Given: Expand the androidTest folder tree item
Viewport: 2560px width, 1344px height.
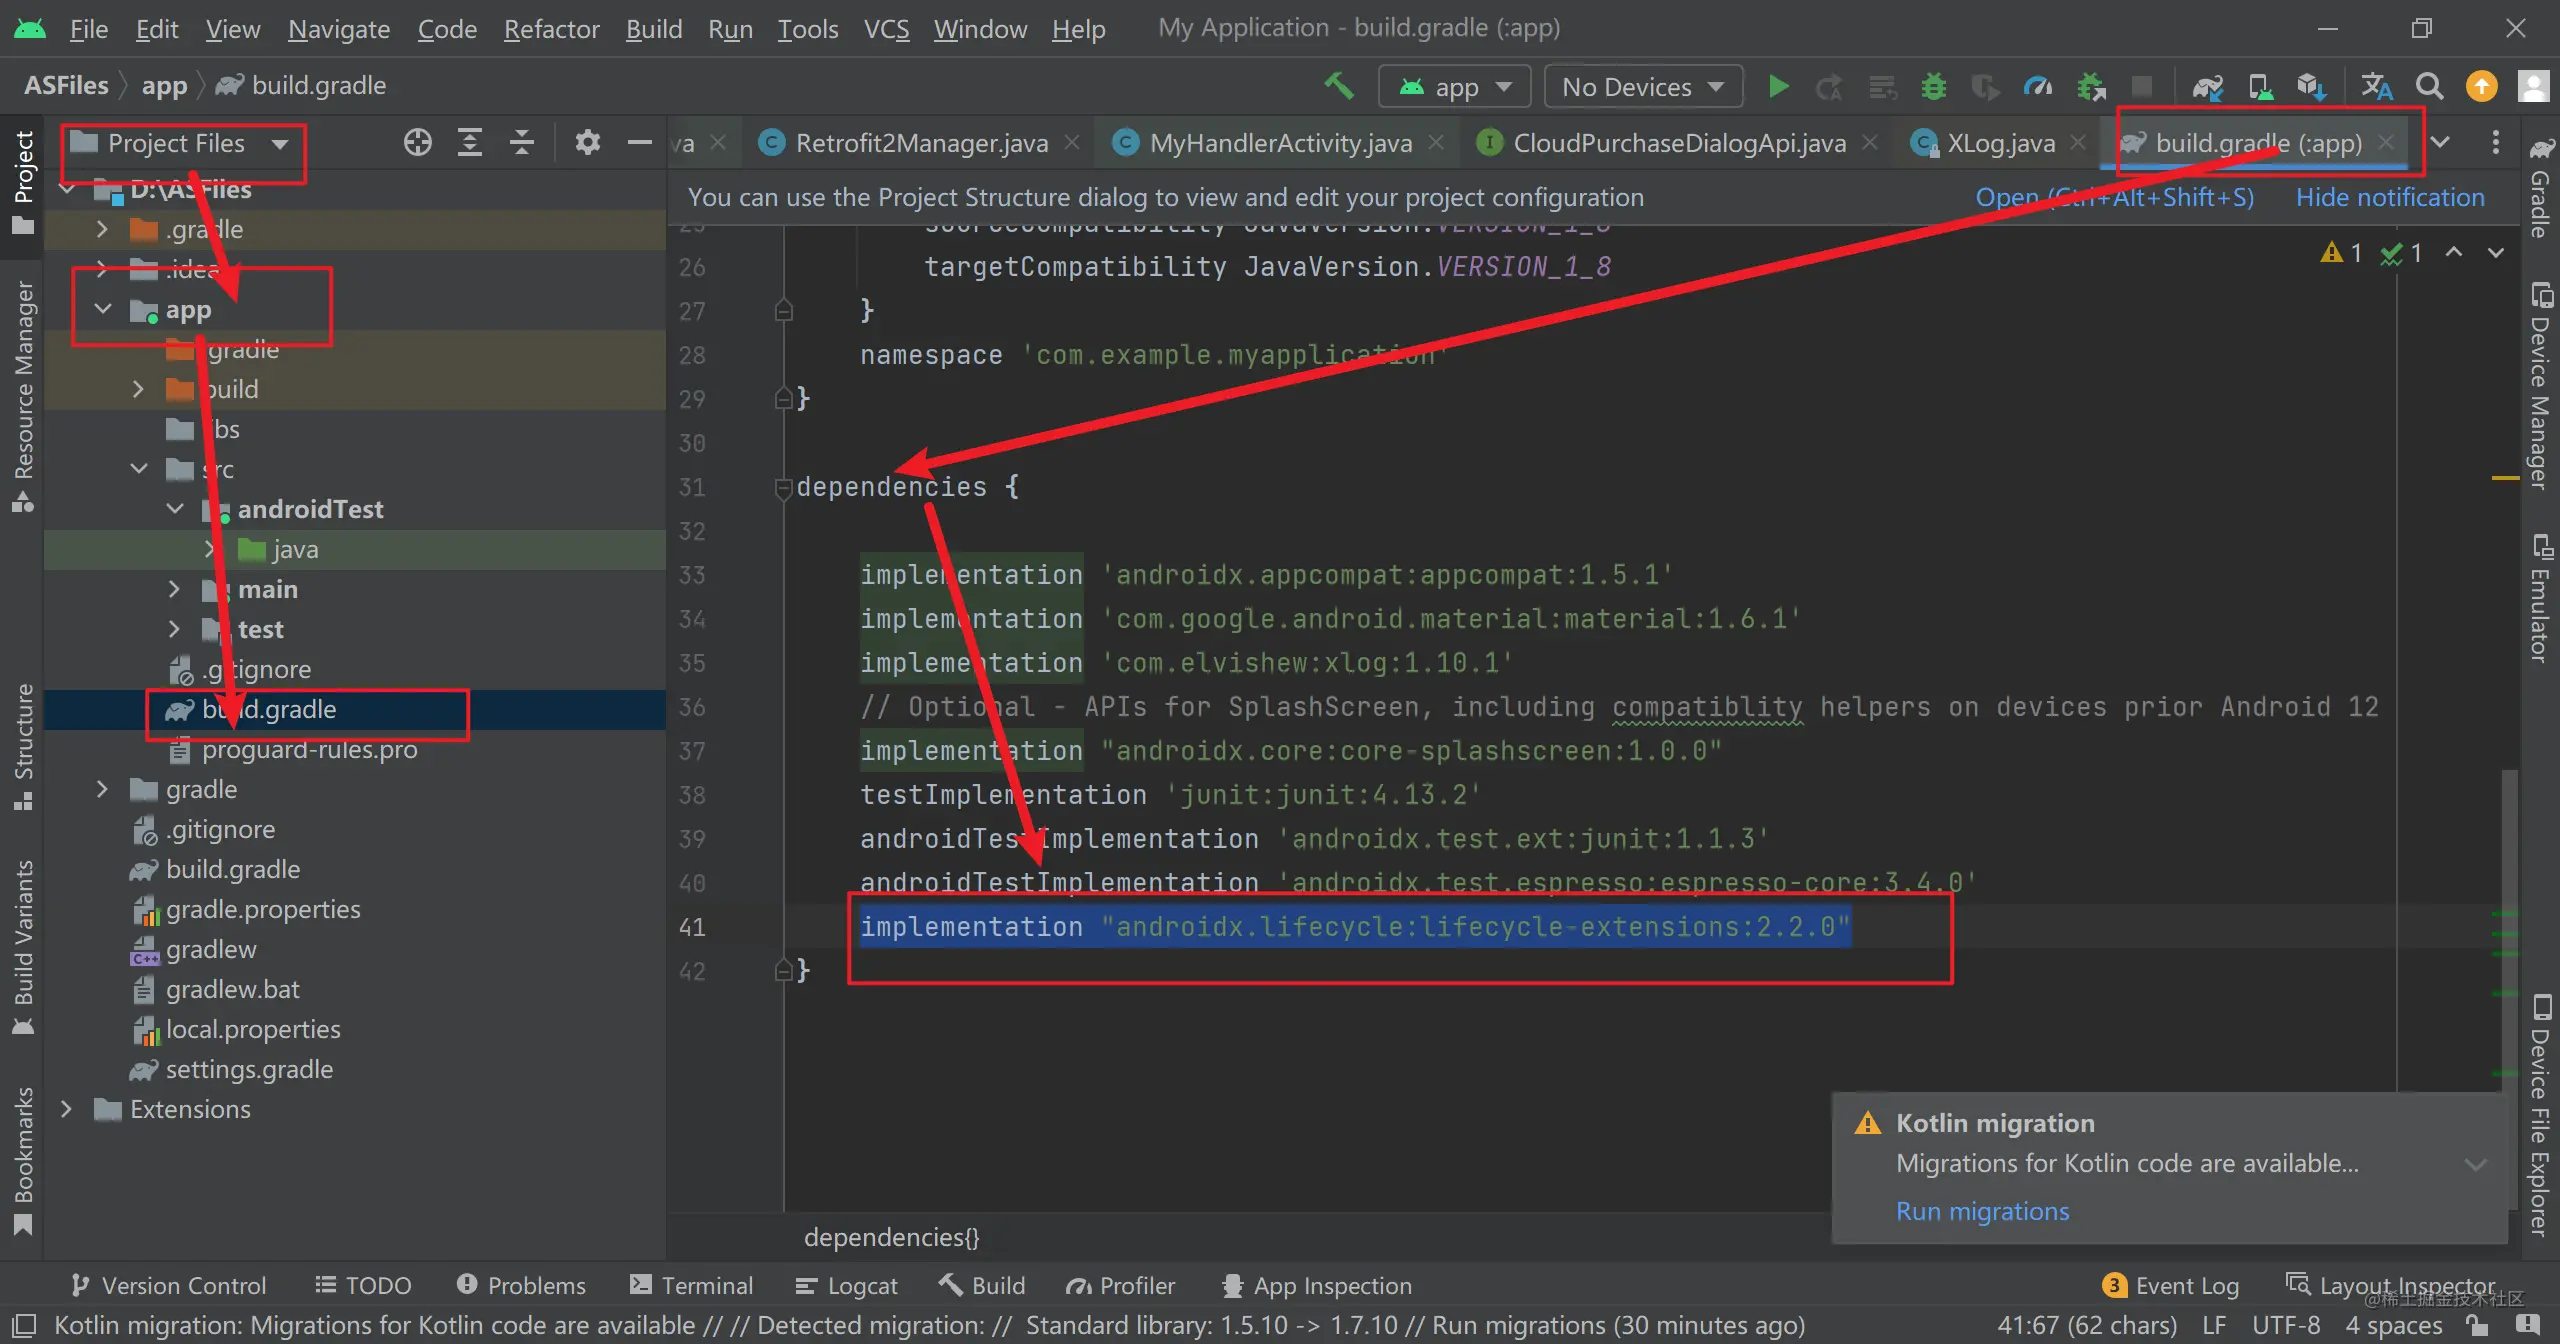Looking at the screenshot, I should click(x=176, y=508).
